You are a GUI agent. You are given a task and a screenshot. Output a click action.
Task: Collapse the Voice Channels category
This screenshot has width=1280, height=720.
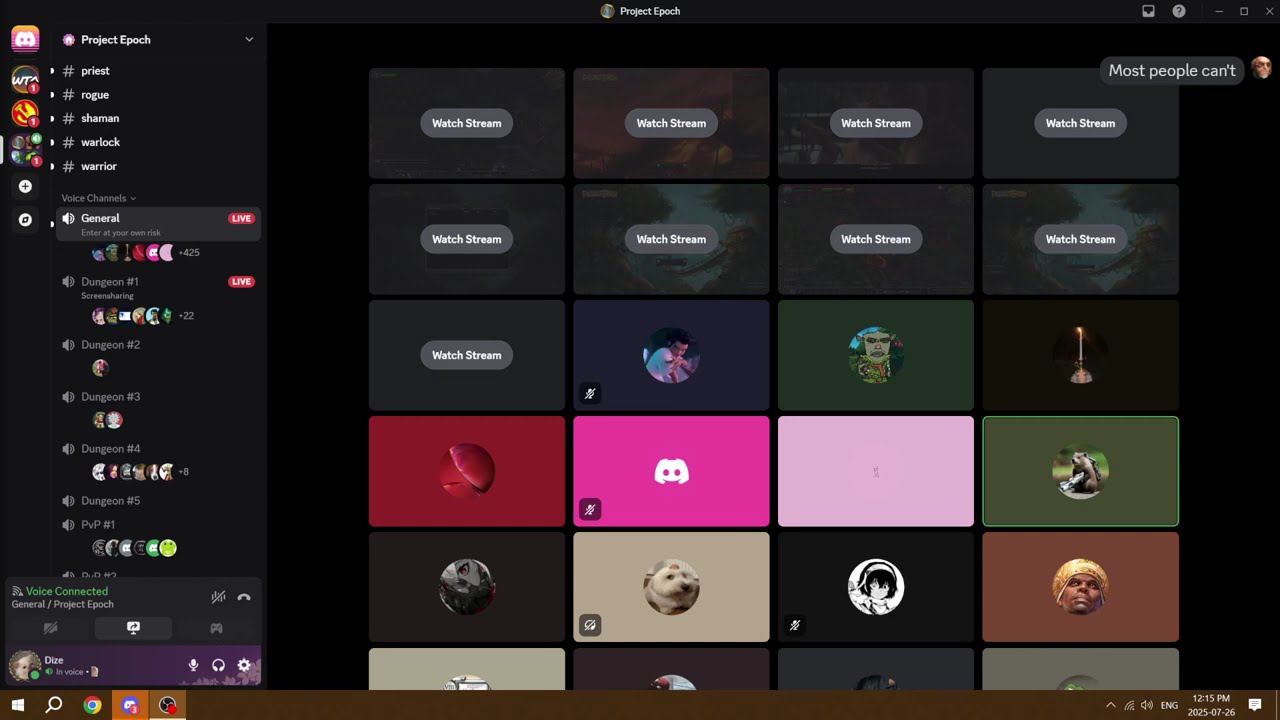[98, 198]
